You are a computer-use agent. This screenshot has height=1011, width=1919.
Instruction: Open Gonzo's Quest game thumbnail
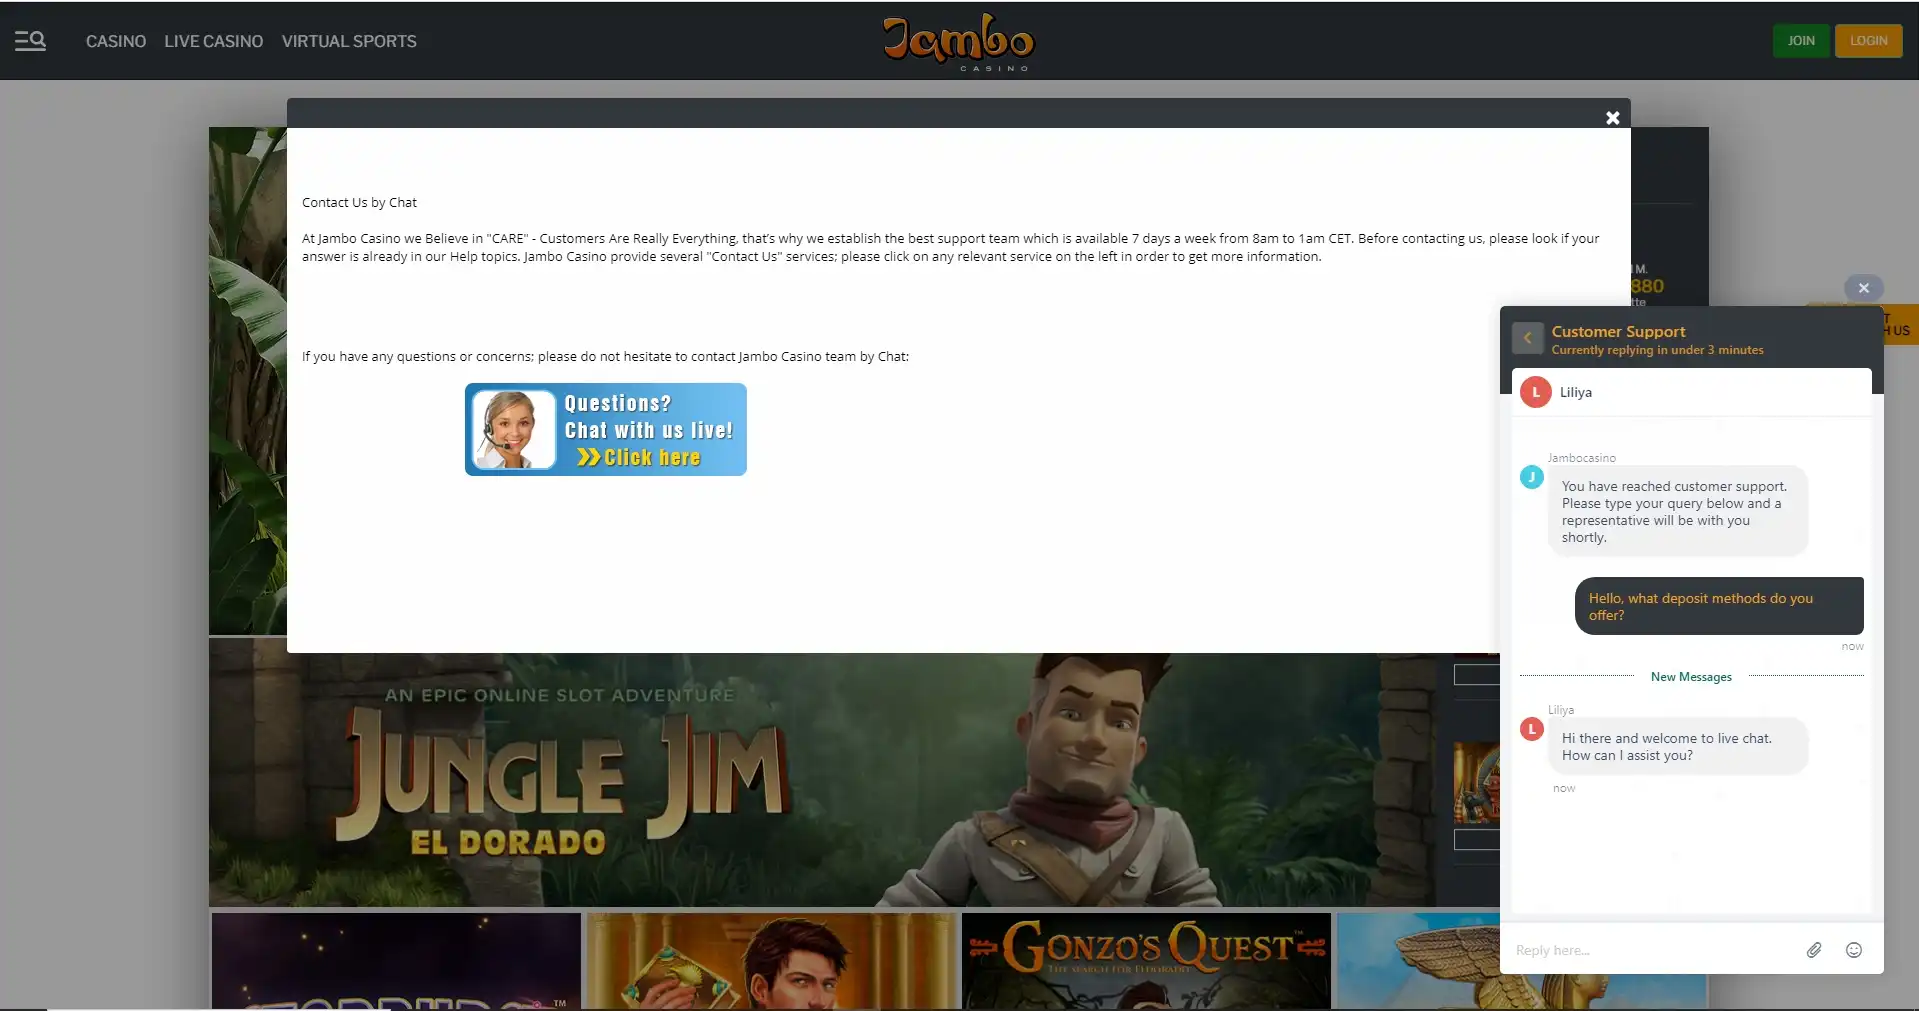coord(1146,960)
